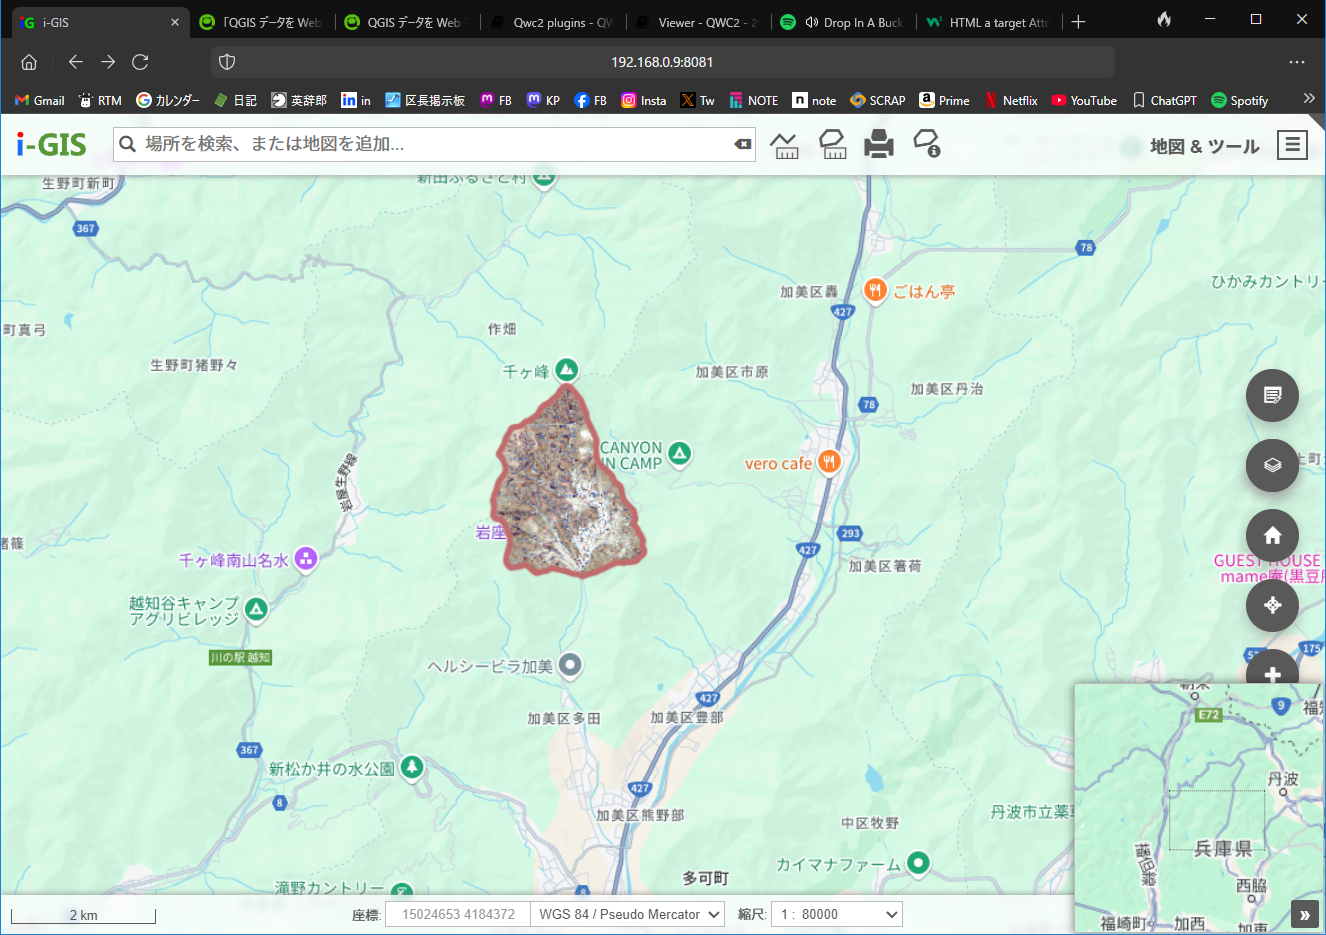This screenshot has height=935, width=1326.
Task: Click the i-GIS logo
Action: click(x=52, y=145)
